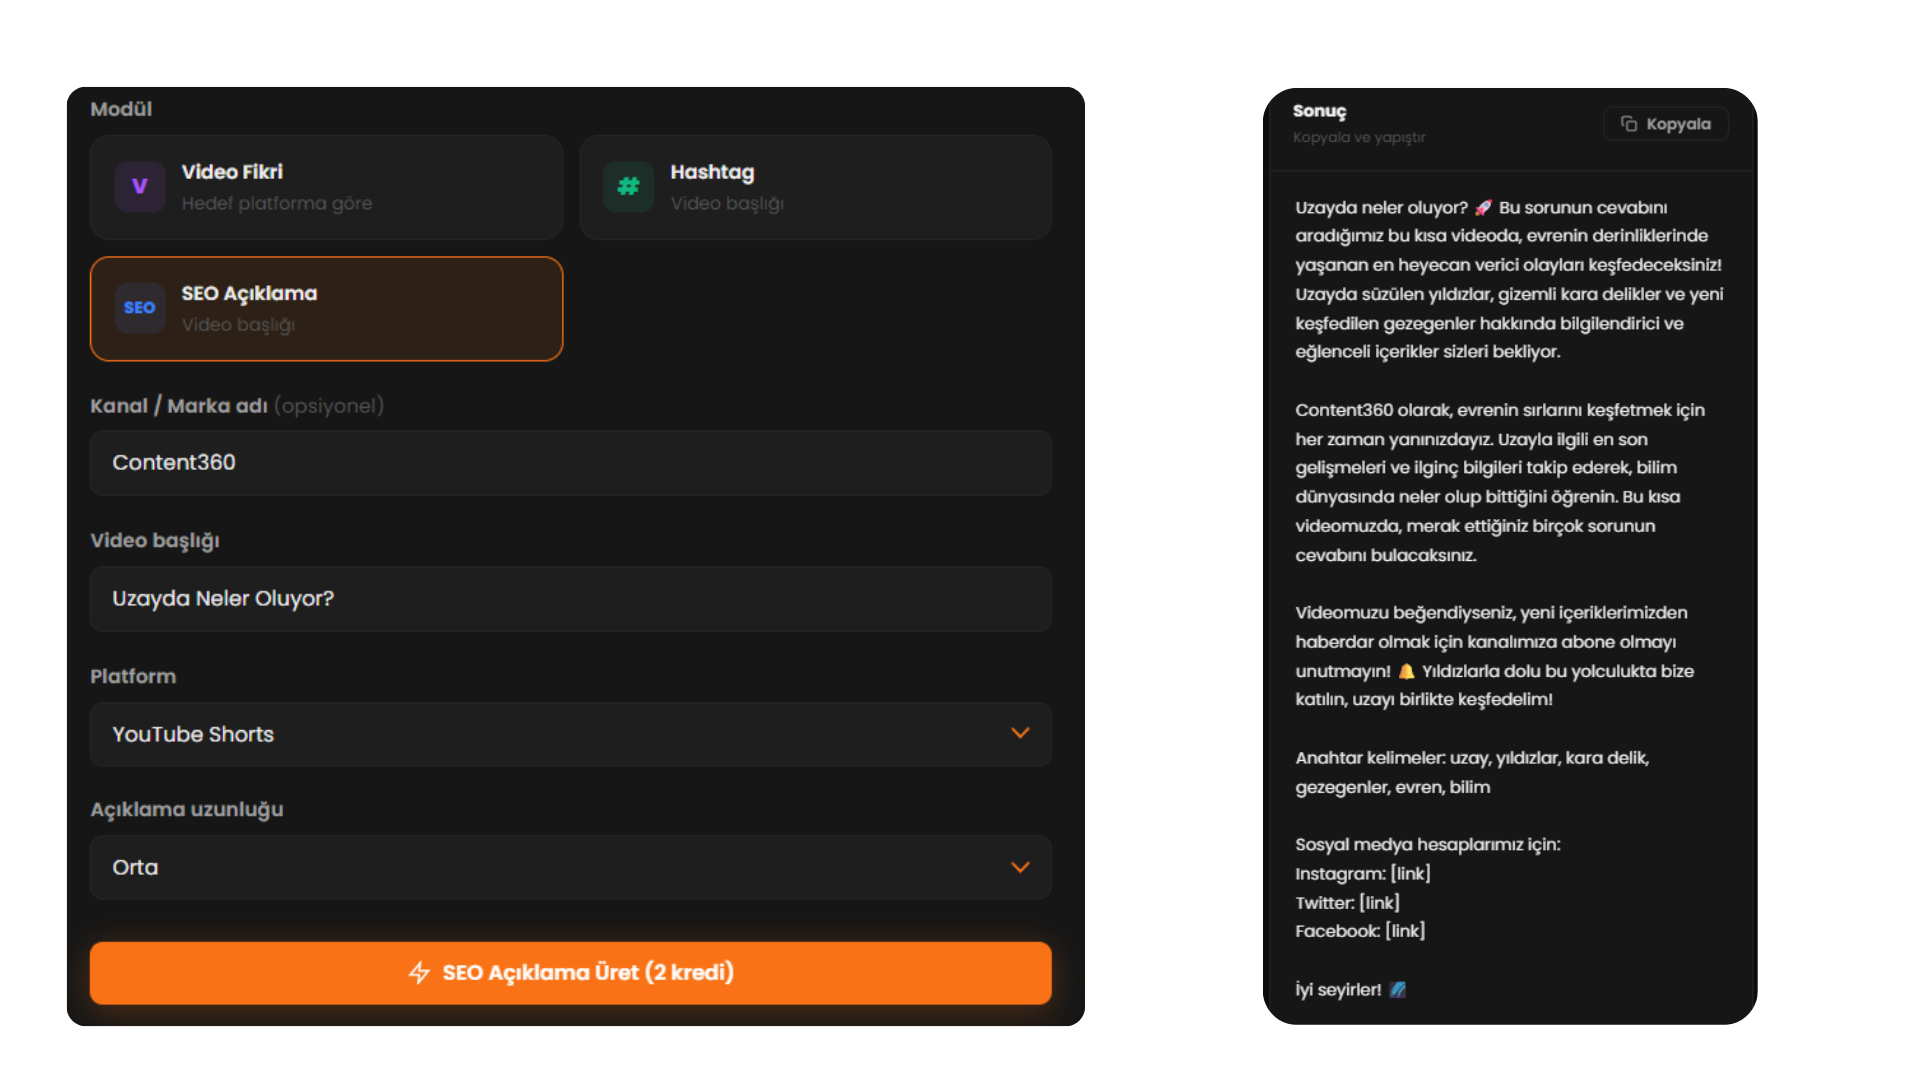Click the lightning bolt icon on generate button

(420, 973)
